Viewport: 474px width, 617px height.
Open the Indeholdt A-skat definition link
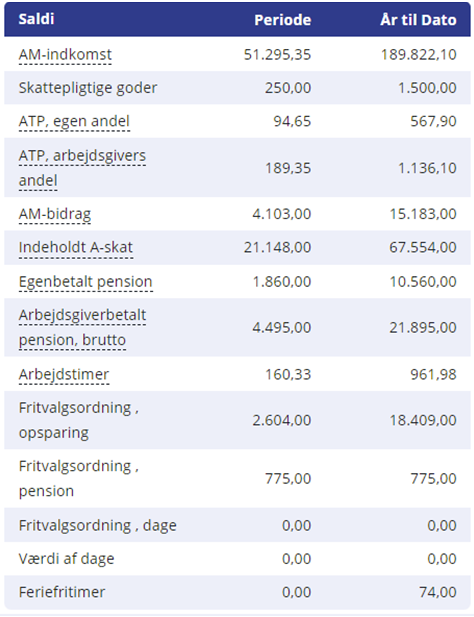[x=76, y=248]
